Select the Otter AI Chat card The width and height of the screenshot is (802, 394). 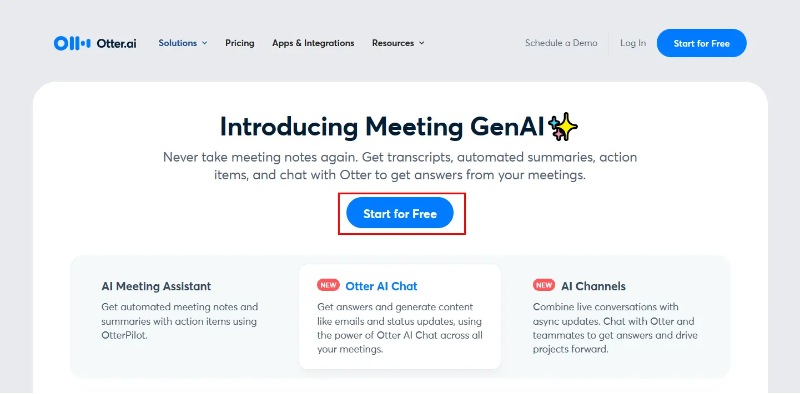tap(400, 316)
